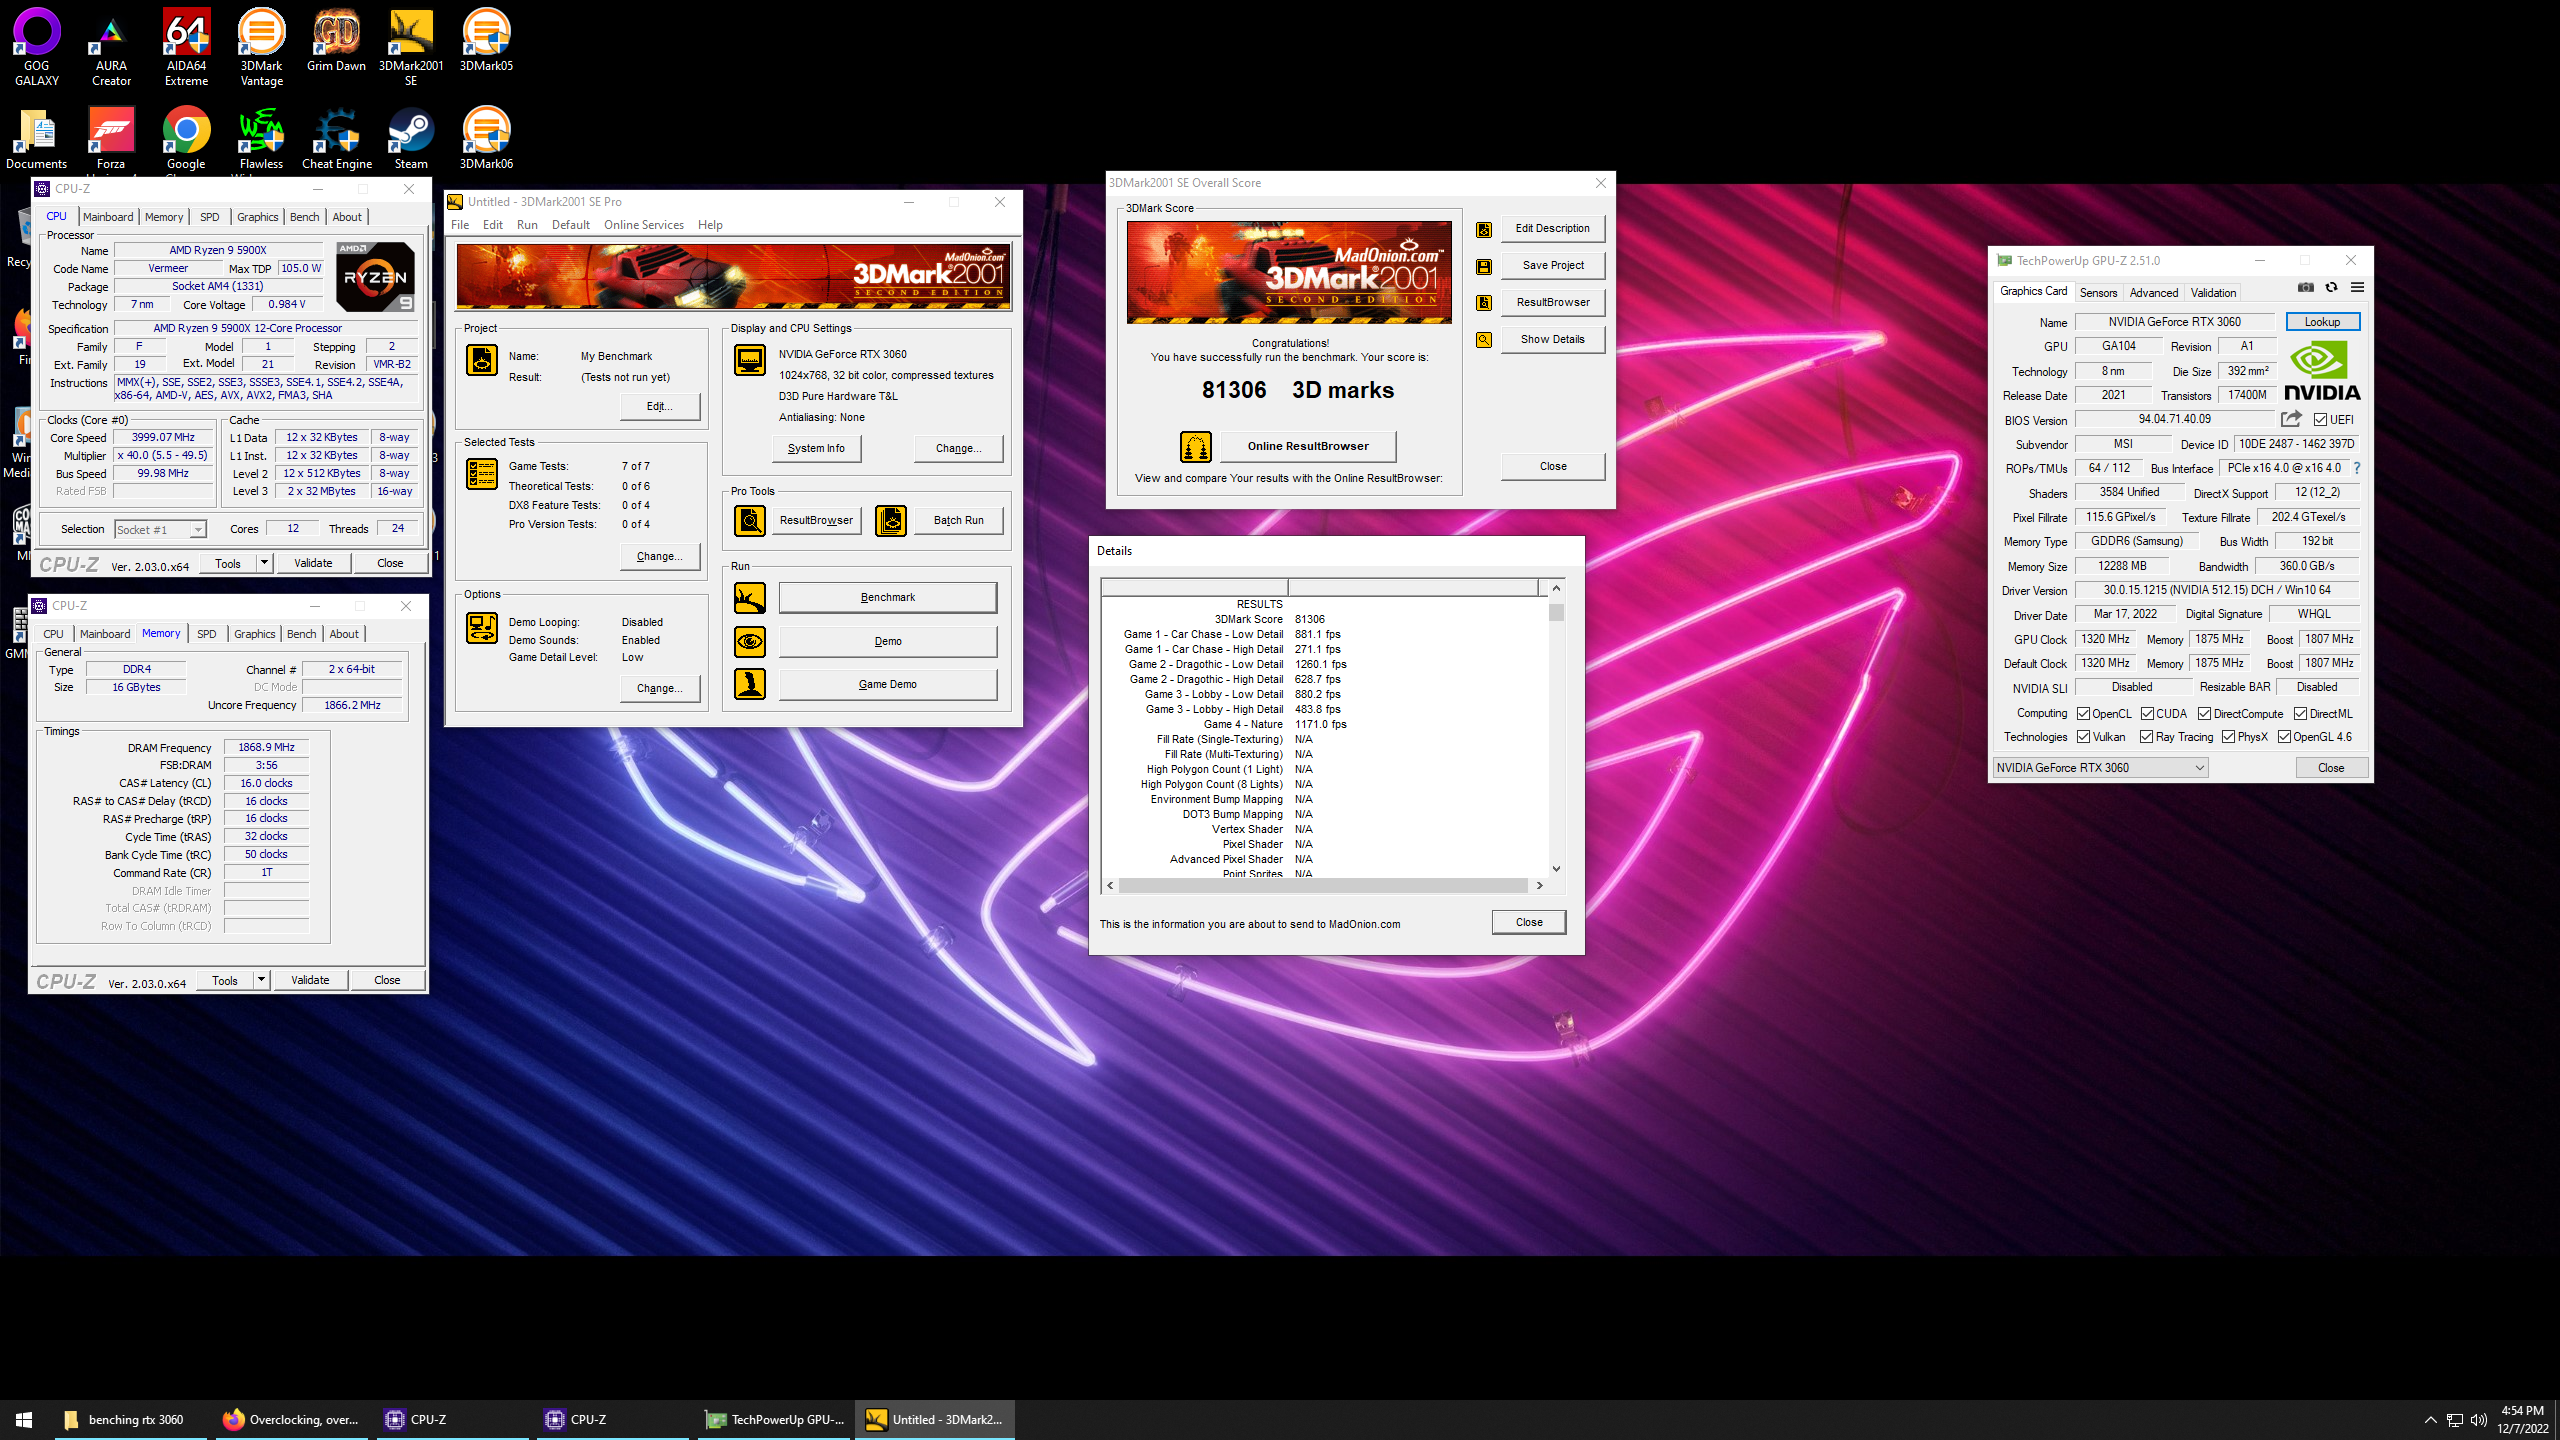Image resolution: width=2560 pixels, height=1440 pixels.
Task: Open the GPU-Z hamburger menu icon
Action: pos(2358,288)
